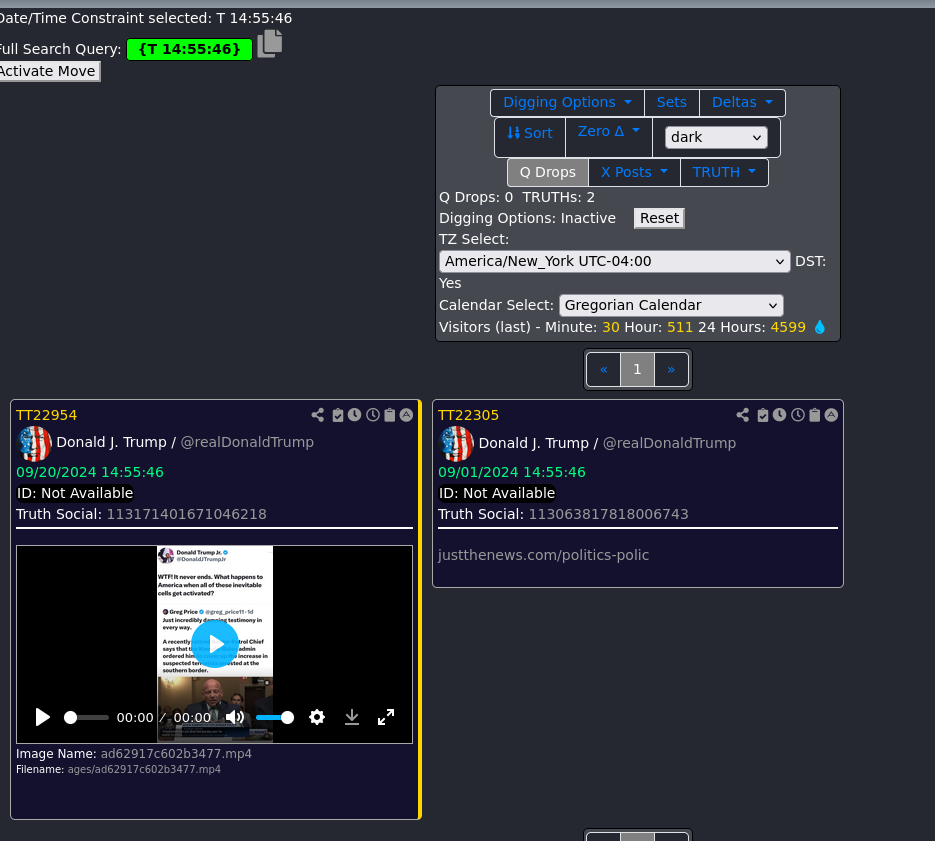Open Truth Social ID 113063817818006743
The height and width of the screenshot is (841, 935).
click(609, 514)
